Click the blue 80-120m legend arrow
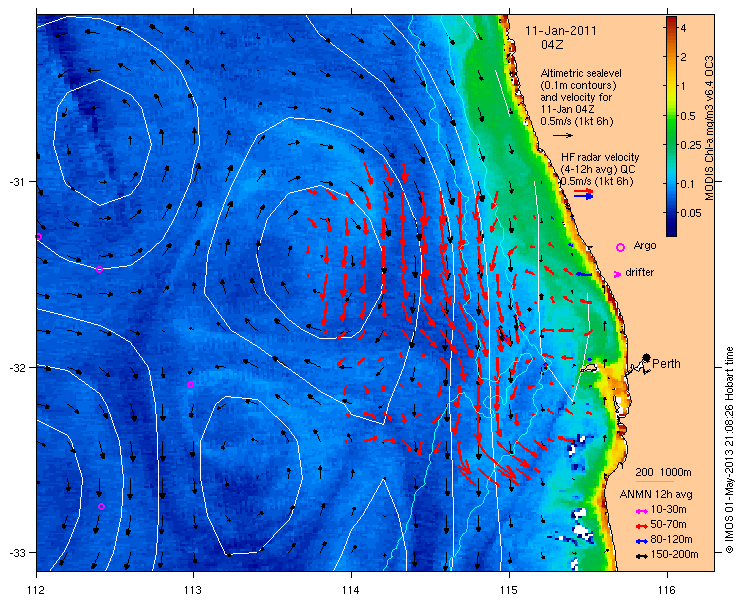The width and height of the screenshot is (740, 600). 641,541
